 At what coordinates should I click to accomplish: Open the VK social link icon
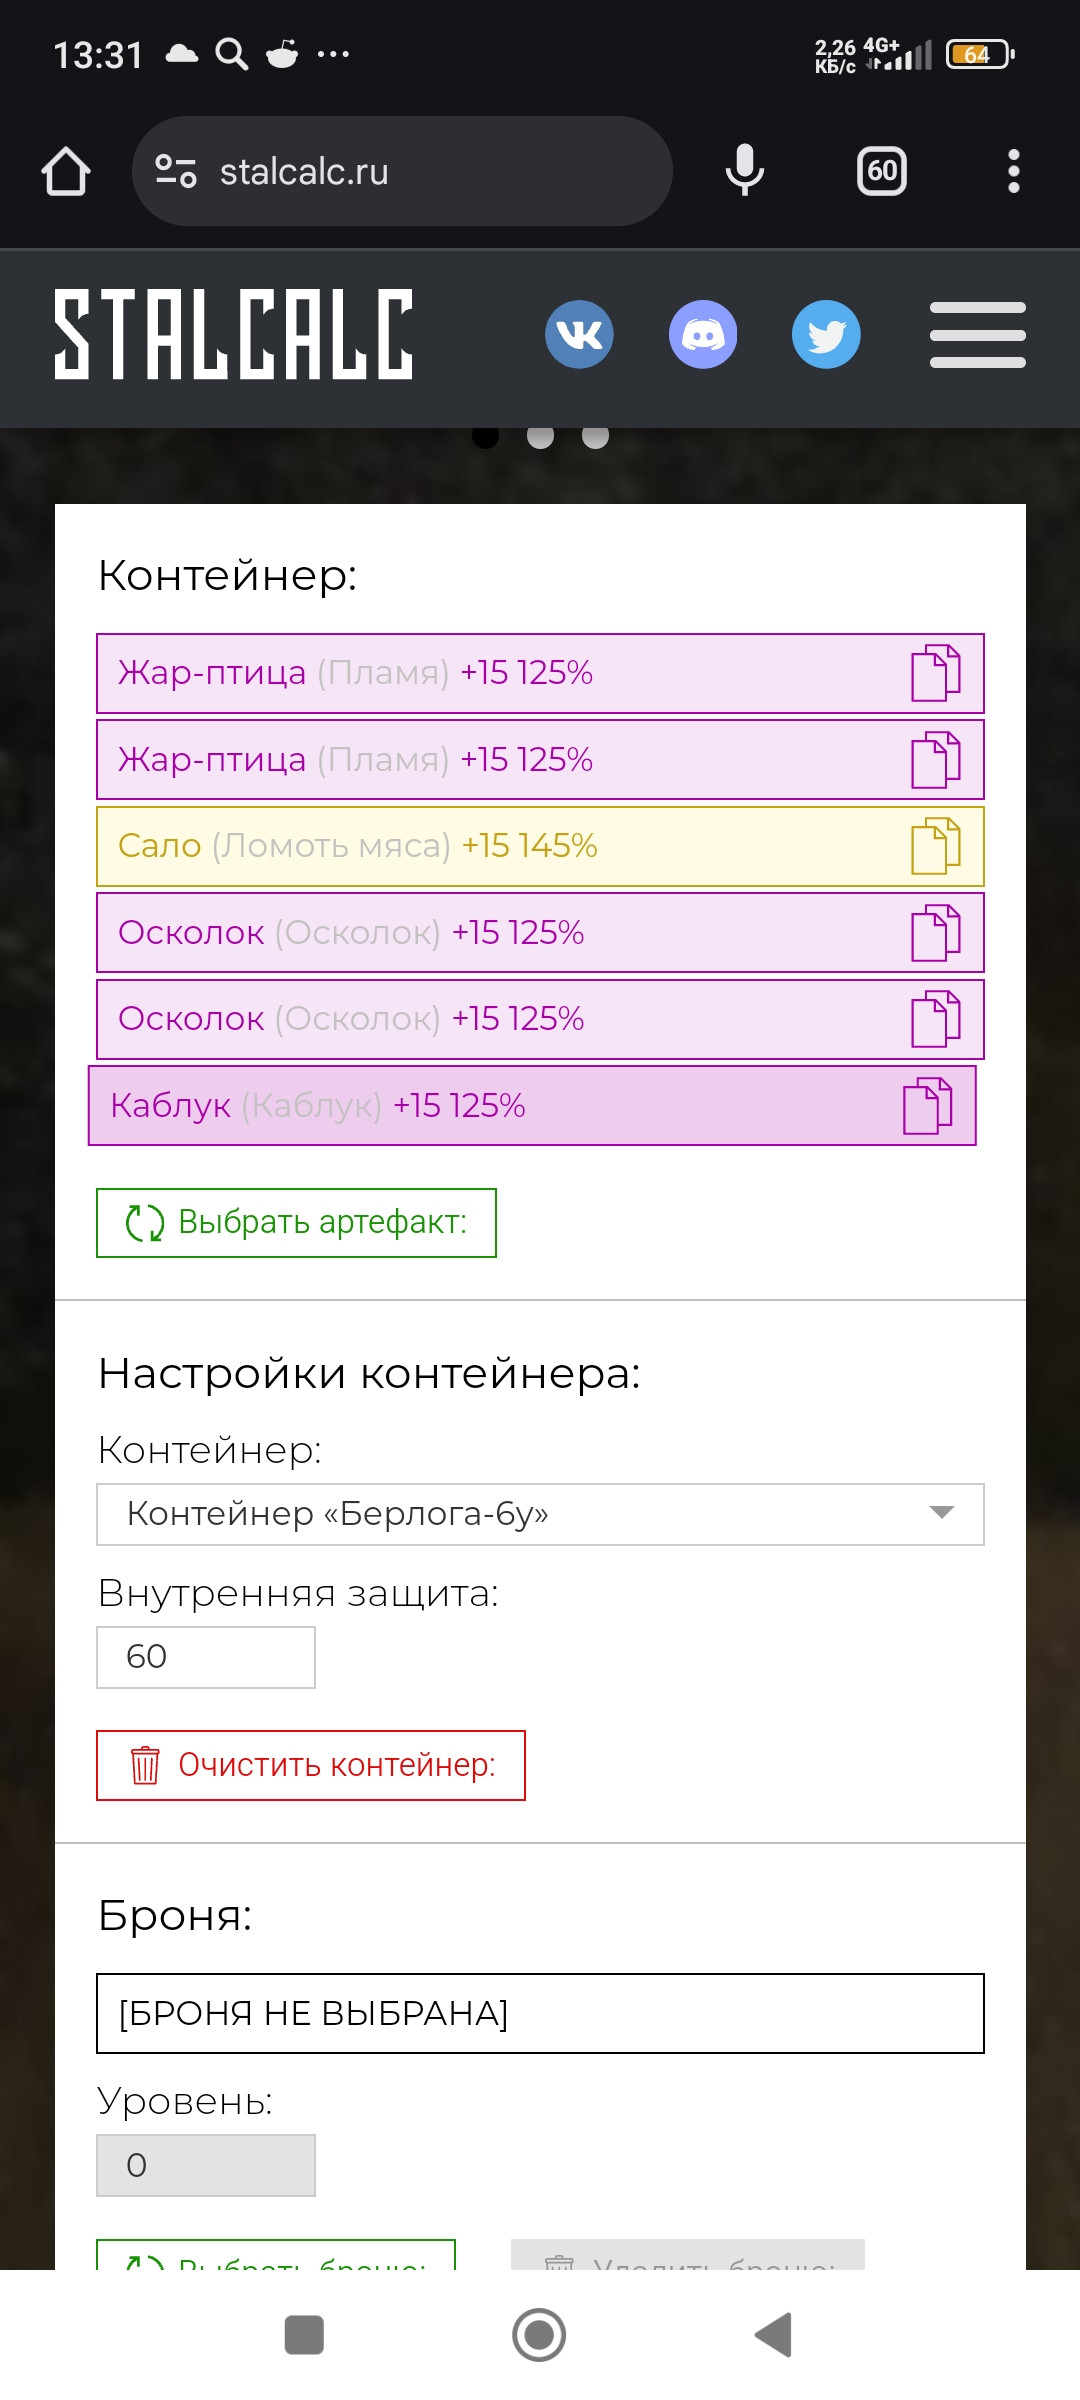[579, 334]
